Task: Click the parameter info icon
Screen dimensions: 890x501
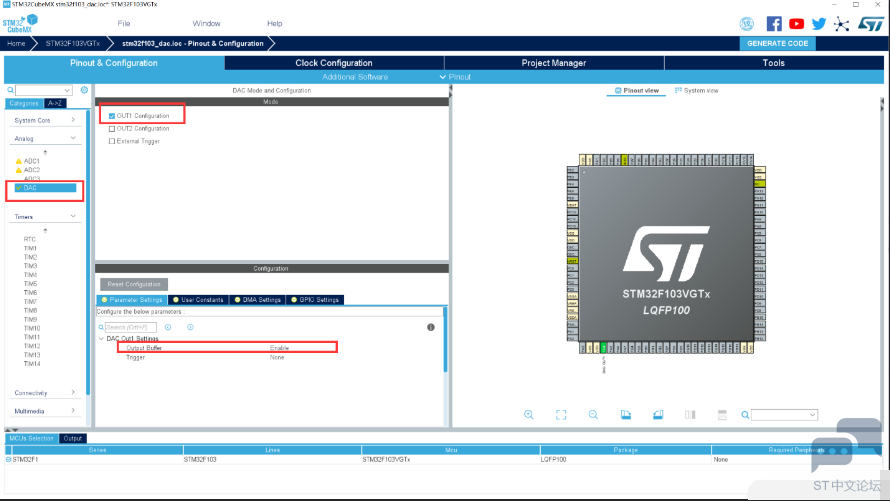Action: pos(431,327)
